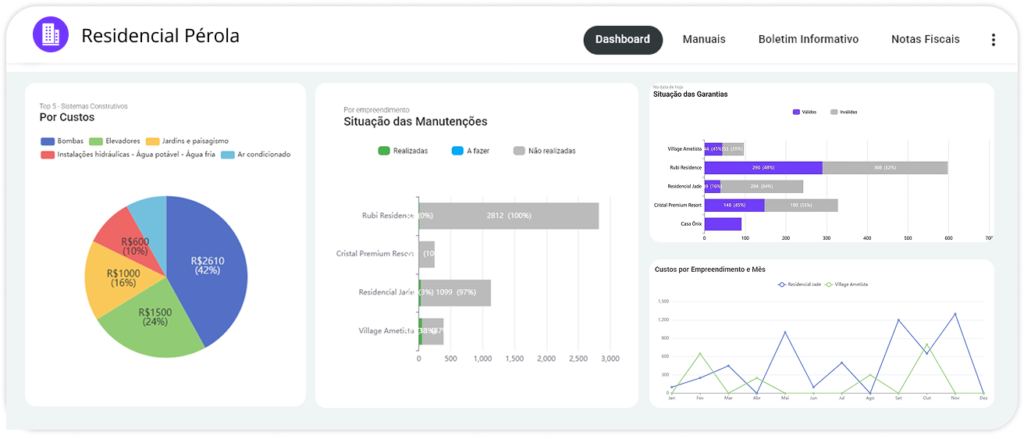Toggle the Realizadas legend item
Screen dimensions: 1024x436
point(402,151)
